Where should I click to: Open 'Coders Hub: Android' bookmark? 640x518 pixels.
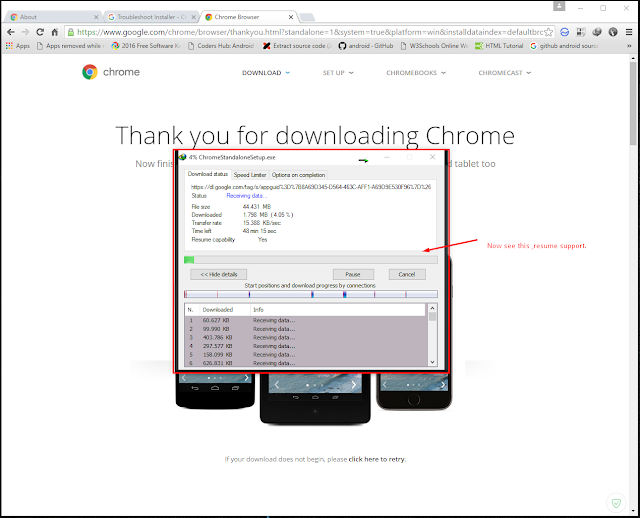pos(221,46)
